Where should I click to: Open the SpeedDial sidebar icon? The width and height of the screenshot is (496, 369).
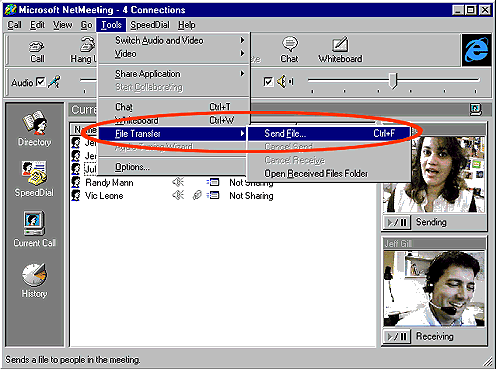click(x=34, y=179)
